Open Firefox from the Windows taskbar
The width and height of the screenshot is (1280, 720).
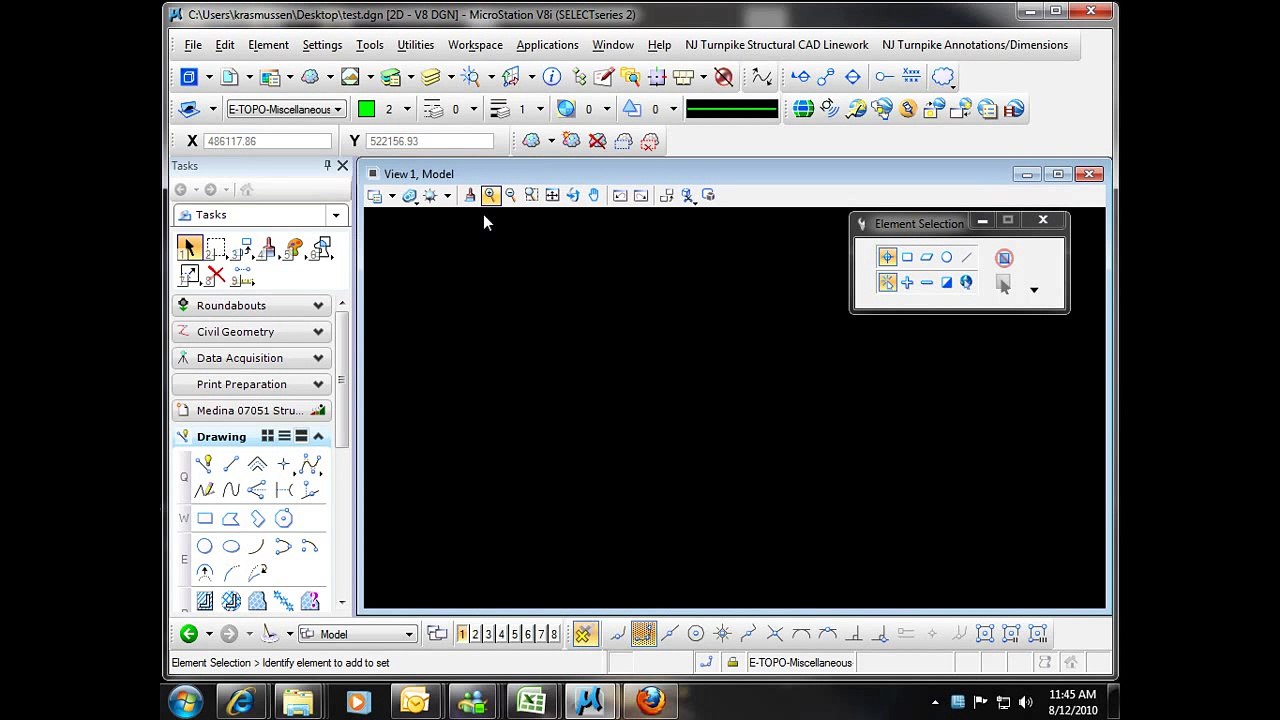(650, 701)
